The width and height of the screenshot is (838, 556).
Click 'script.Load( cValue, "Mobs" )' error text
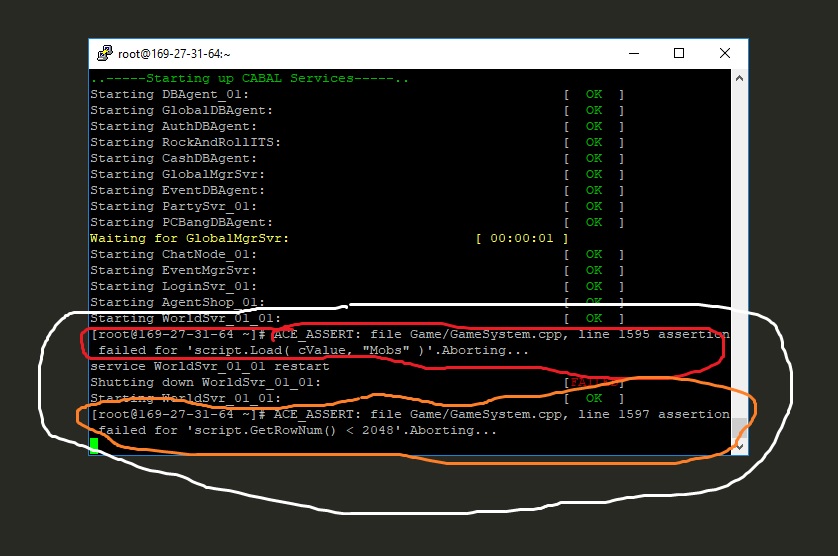point(309,351)
